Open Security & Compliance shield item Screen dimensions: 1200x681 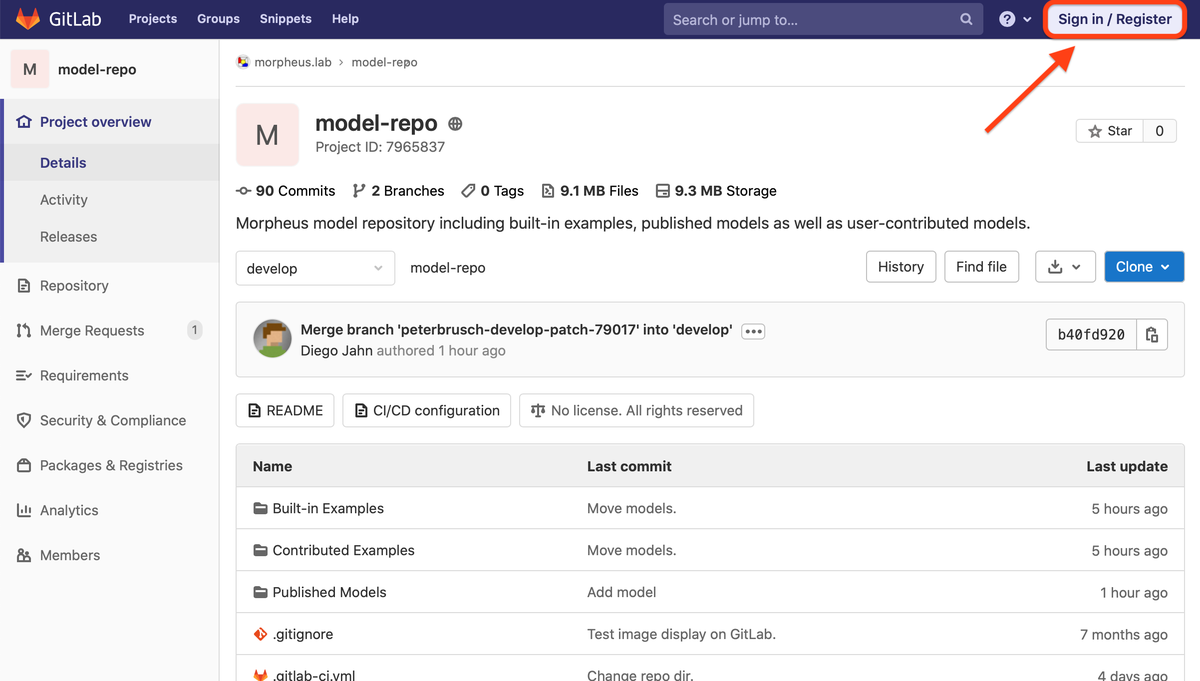pyautogui.click(x=112, y=421)
